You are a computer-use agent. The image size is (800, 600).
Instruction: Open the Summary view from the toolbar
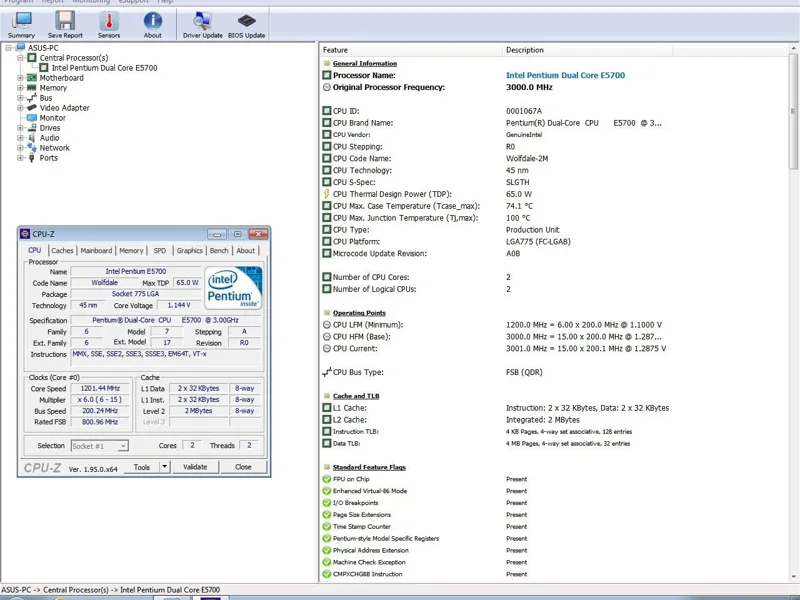pyautogui.click(x=21, y=23)
